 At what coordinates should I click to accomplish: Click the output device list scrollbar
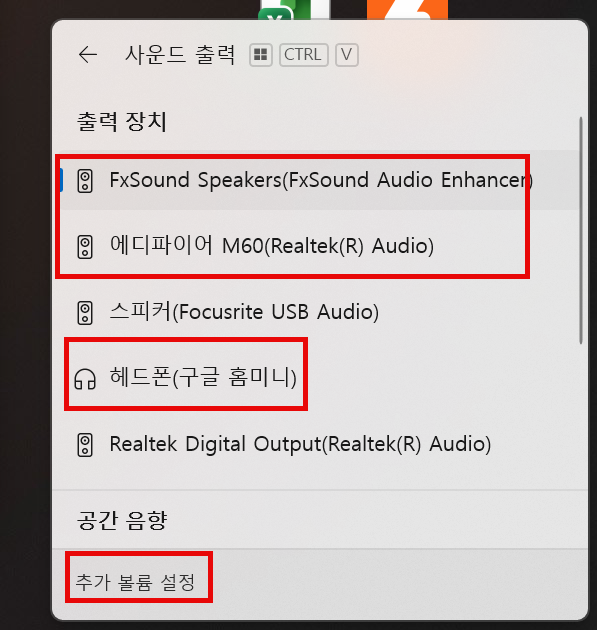581,230
